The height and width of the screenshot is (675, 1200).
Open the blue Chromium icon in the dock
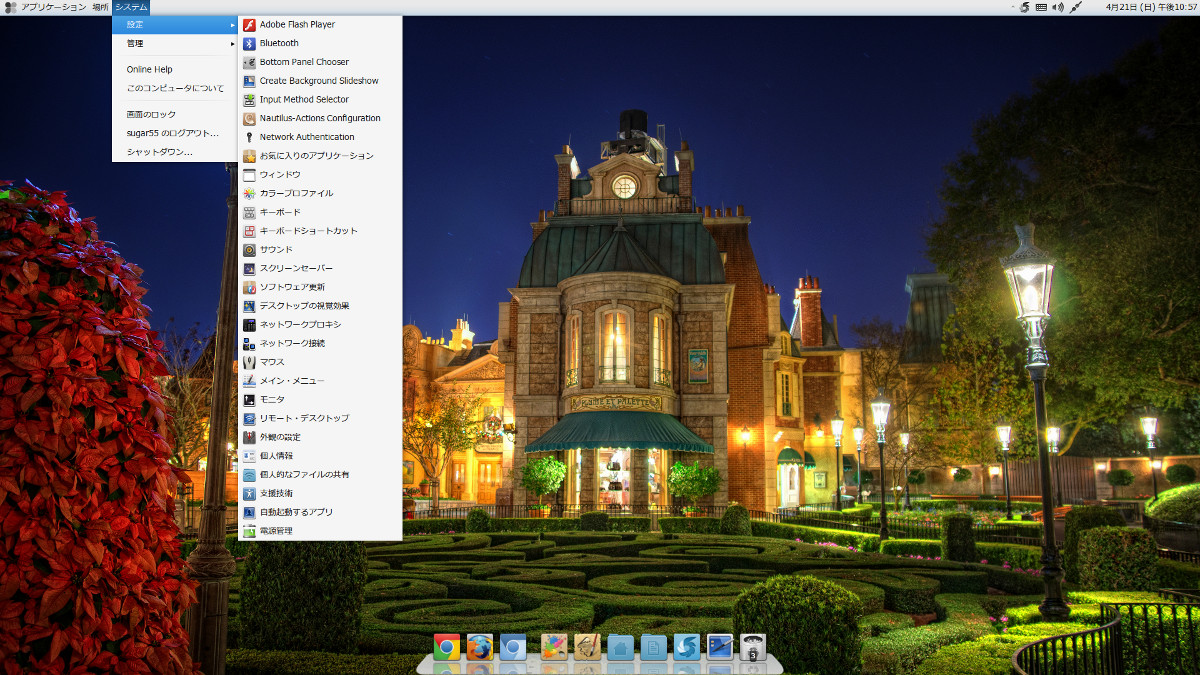coord(513,647)
